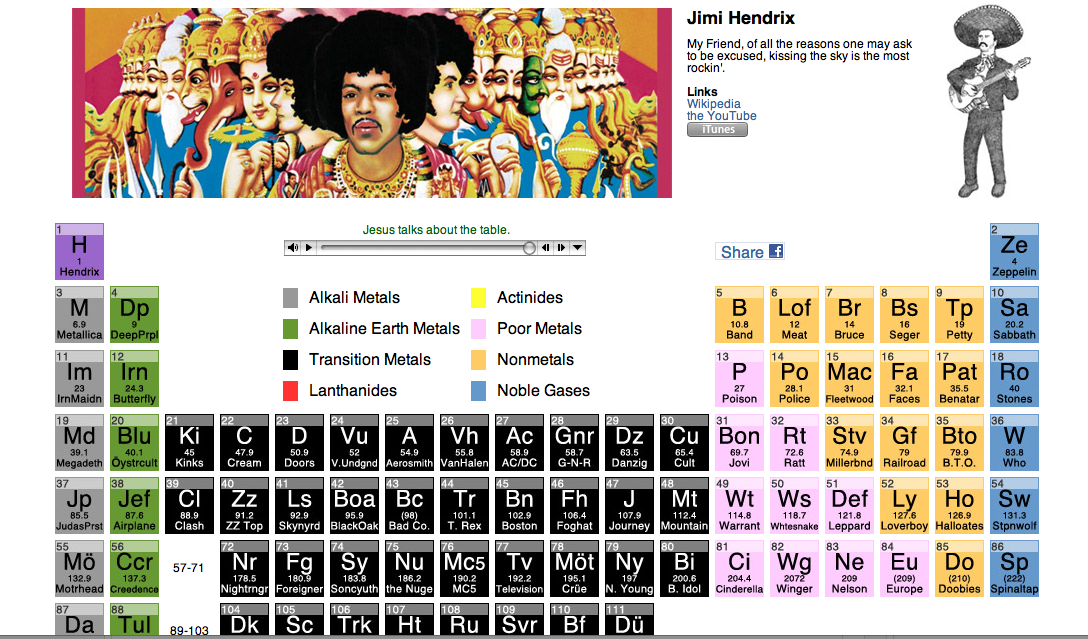Image resolution: width=1088 pixels, height=639 pixels.
Task: Click the Lanthanides red legend swatch
Action: click(291, 391)
